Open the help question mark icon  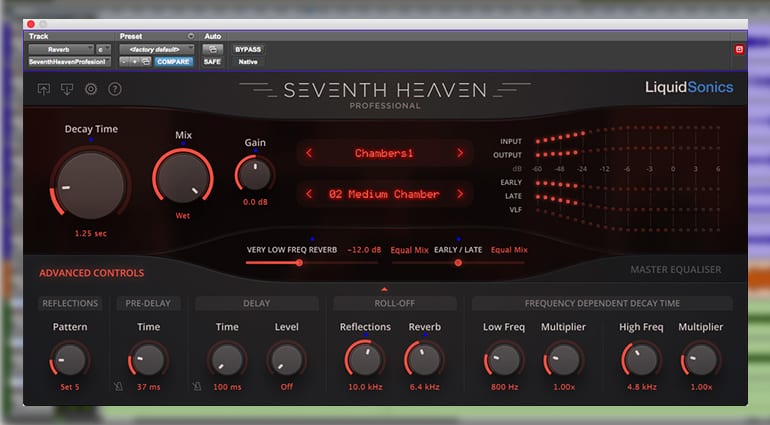115,89
